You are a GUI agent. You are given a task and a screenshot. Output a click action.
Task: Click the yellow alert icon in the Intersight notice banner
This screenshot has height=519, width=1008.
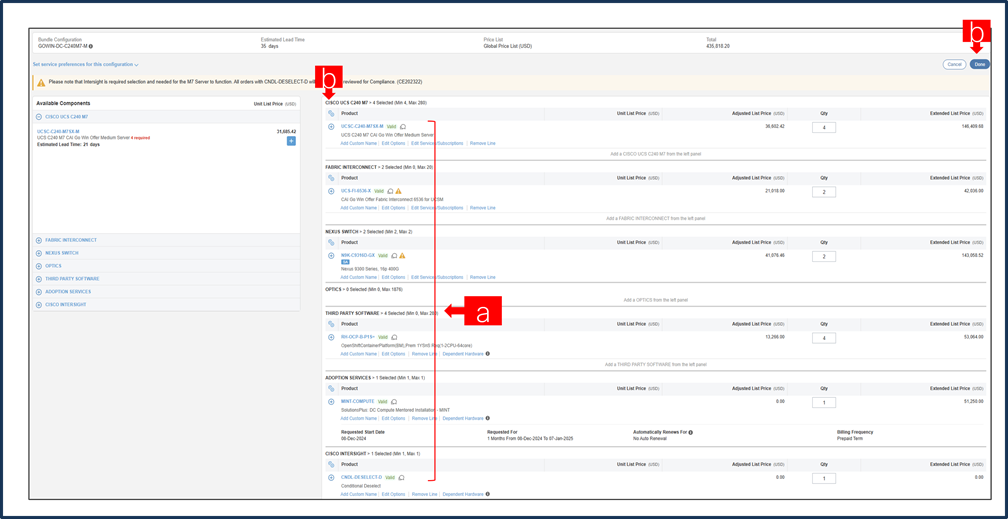point(41,82)
